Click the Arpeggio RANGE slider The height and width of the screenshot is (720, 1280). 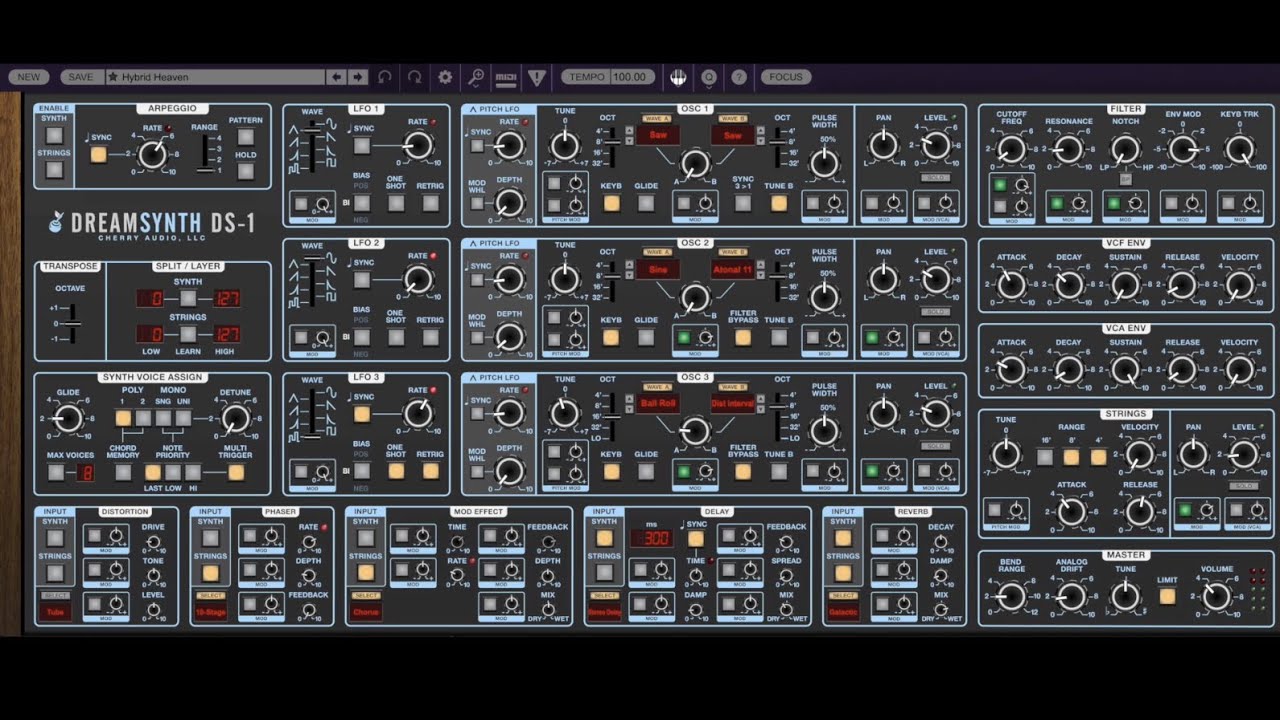[205, 153]
